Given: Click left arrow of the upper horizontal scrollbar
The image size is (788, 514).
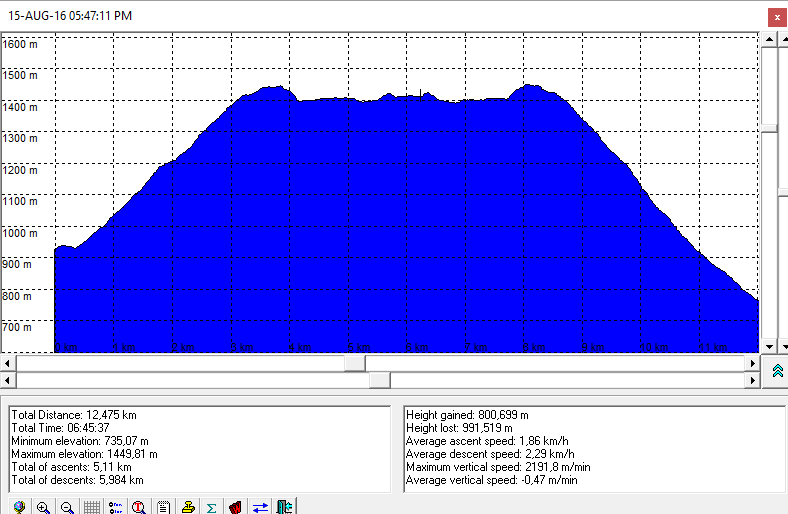Looking at the screenshot, I should [x=7, y=362].
